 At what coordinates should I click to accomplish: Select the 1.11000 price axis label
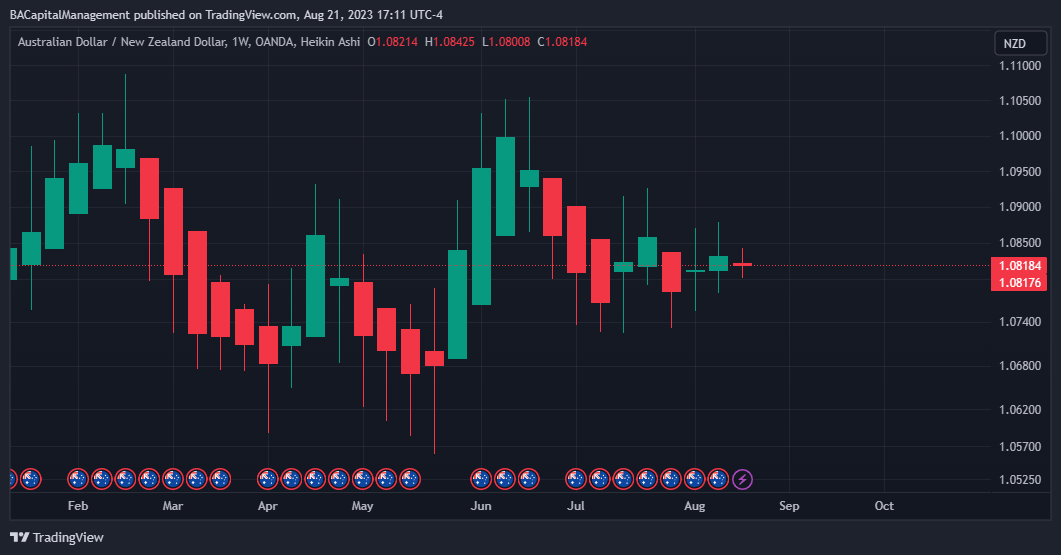(1020, 66)
